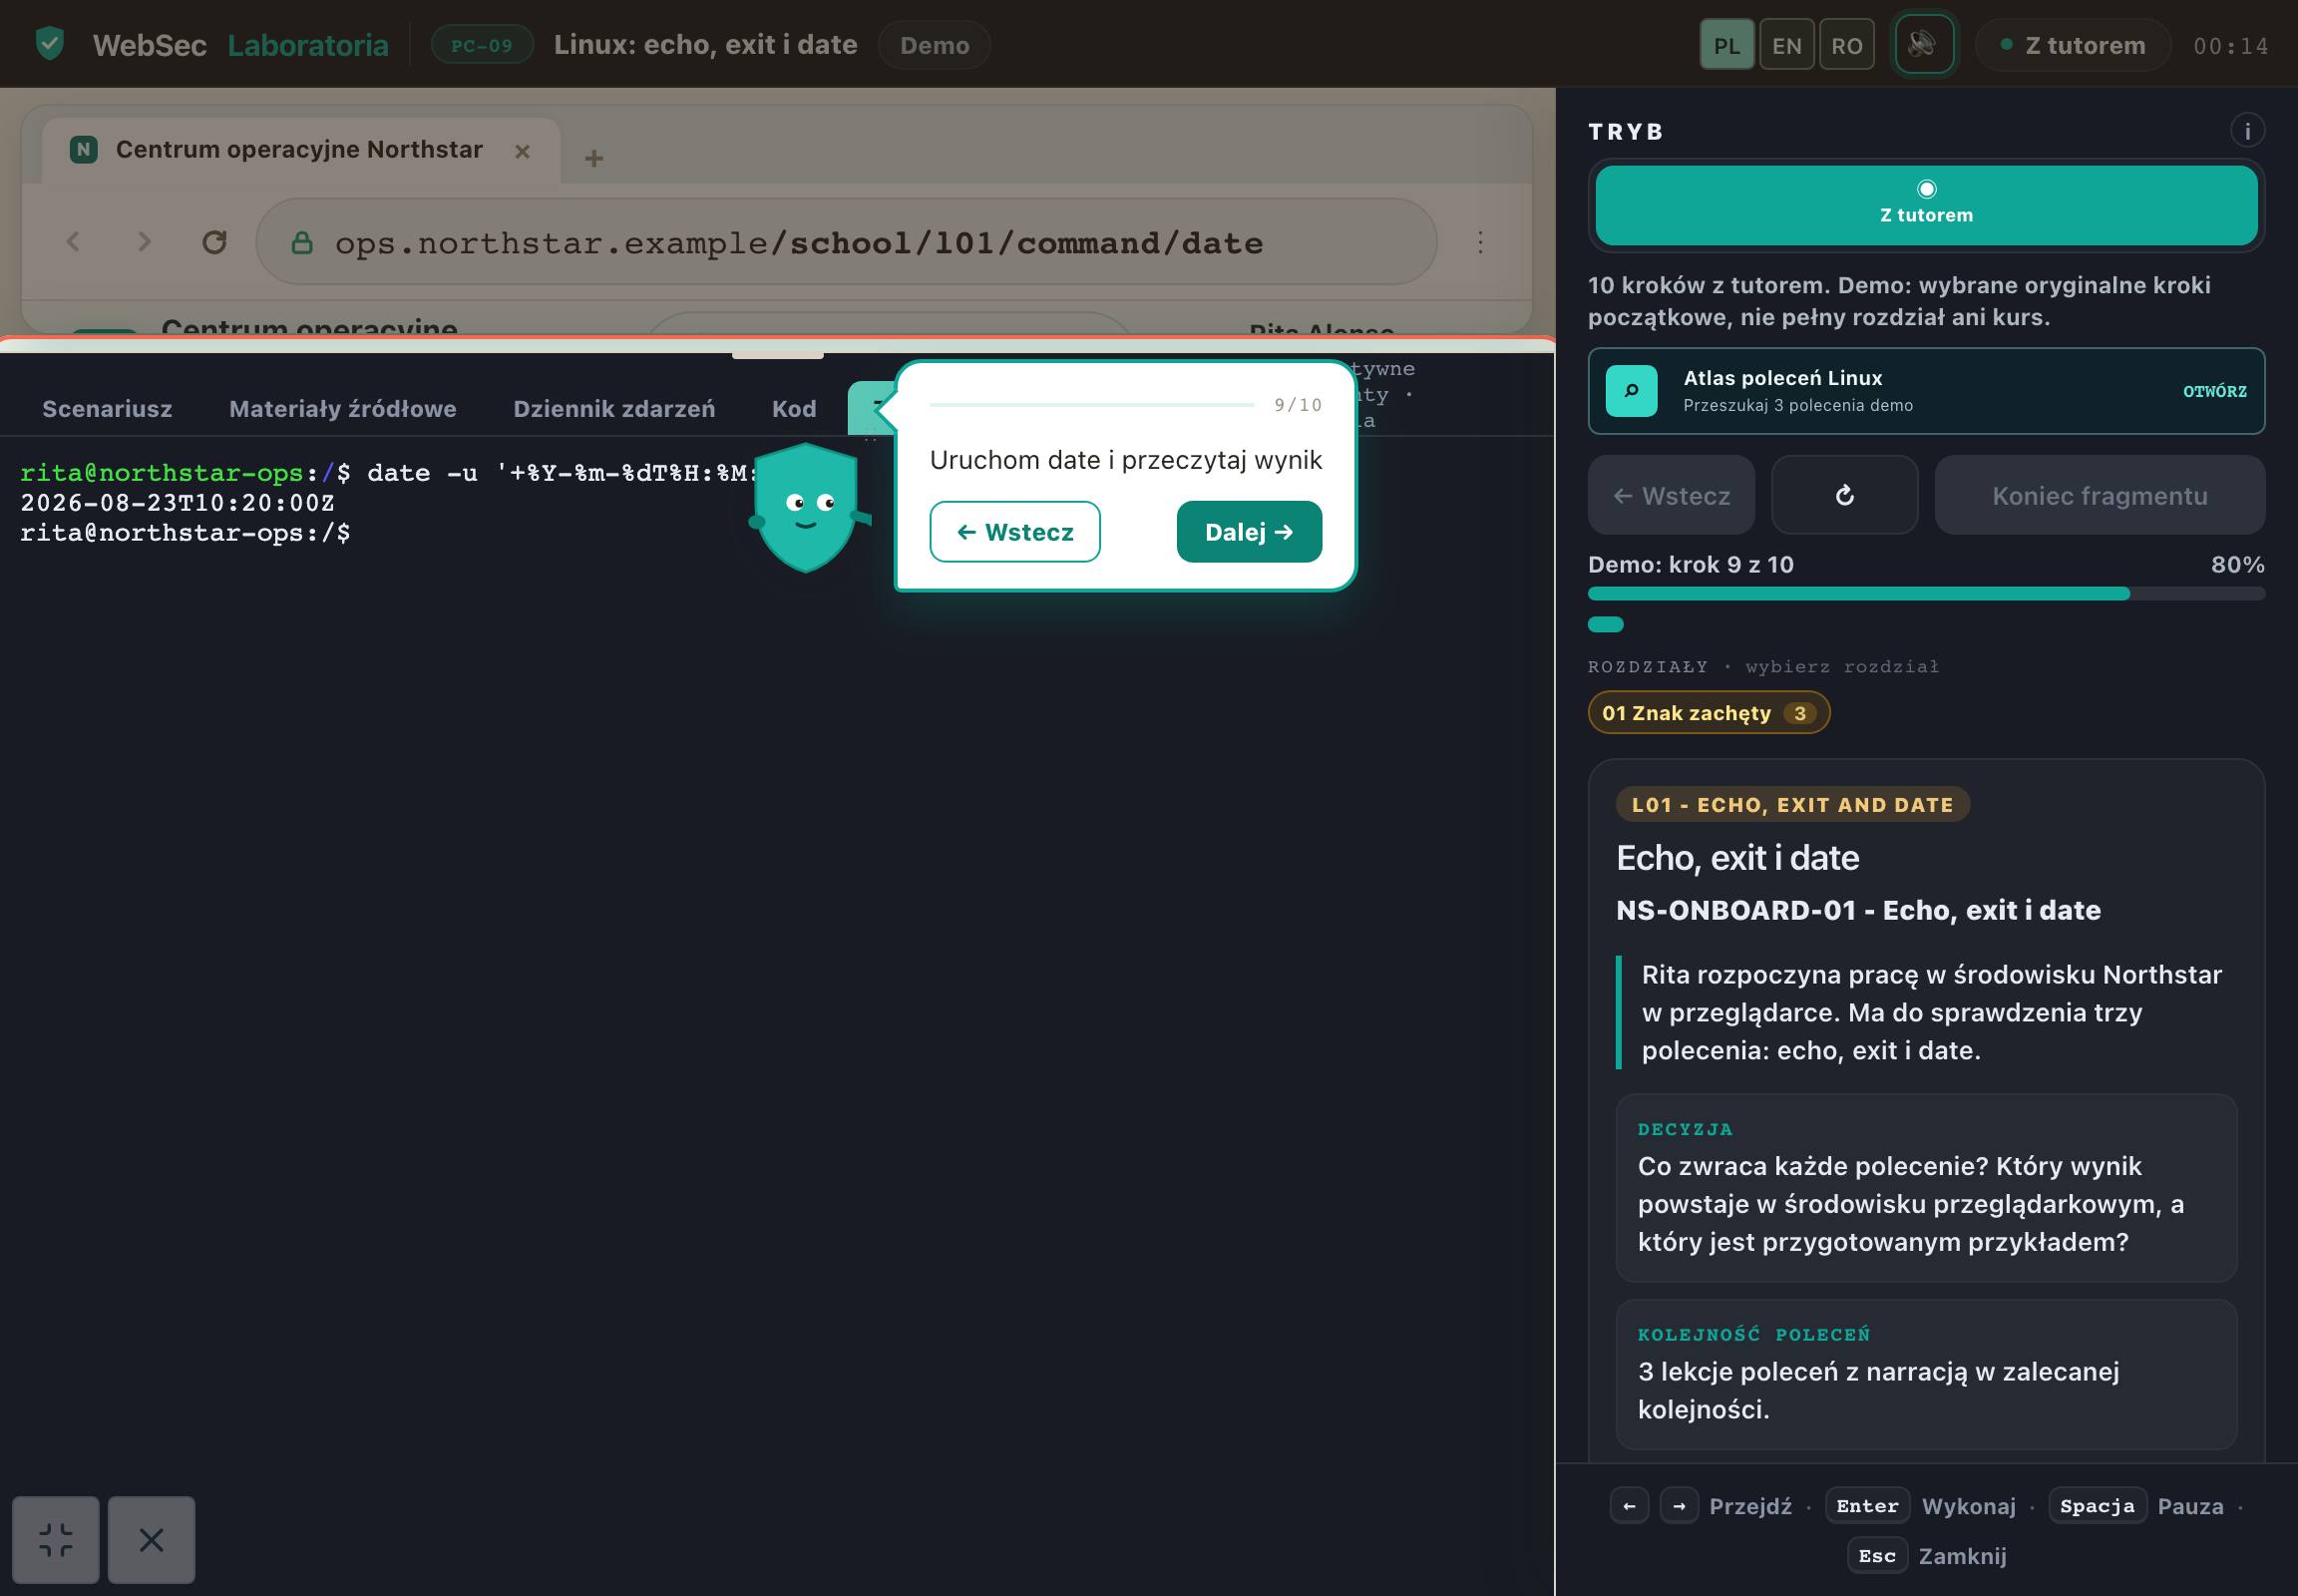This screenshot has height=1596, width=2298.
Task: Open the info icon next to TRYB
Action: (x=2246, y=130)
